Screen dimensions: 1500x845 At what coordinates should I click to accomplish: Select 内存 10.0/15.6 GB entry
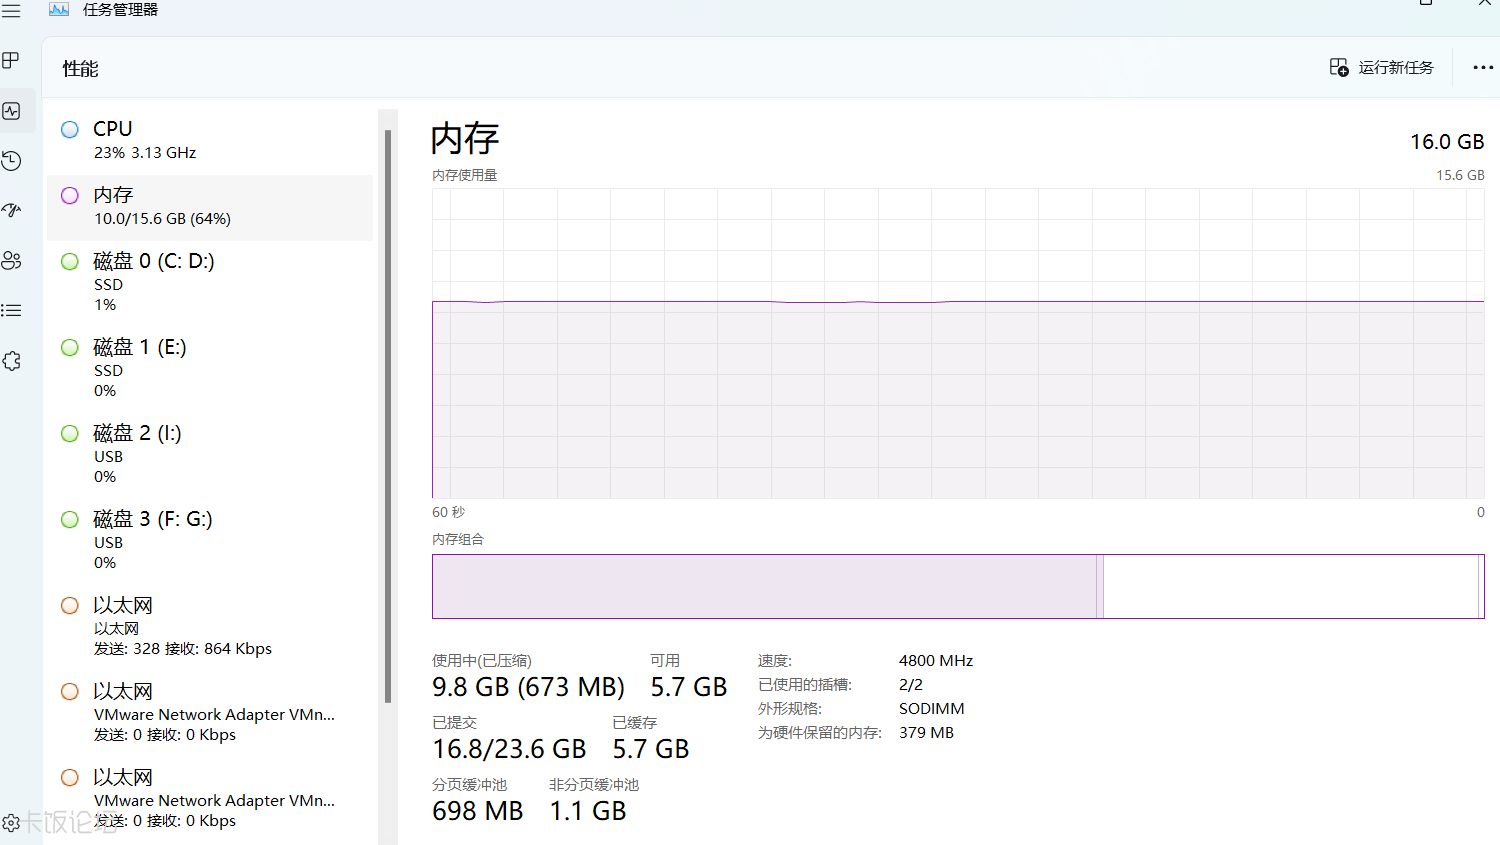210,207
